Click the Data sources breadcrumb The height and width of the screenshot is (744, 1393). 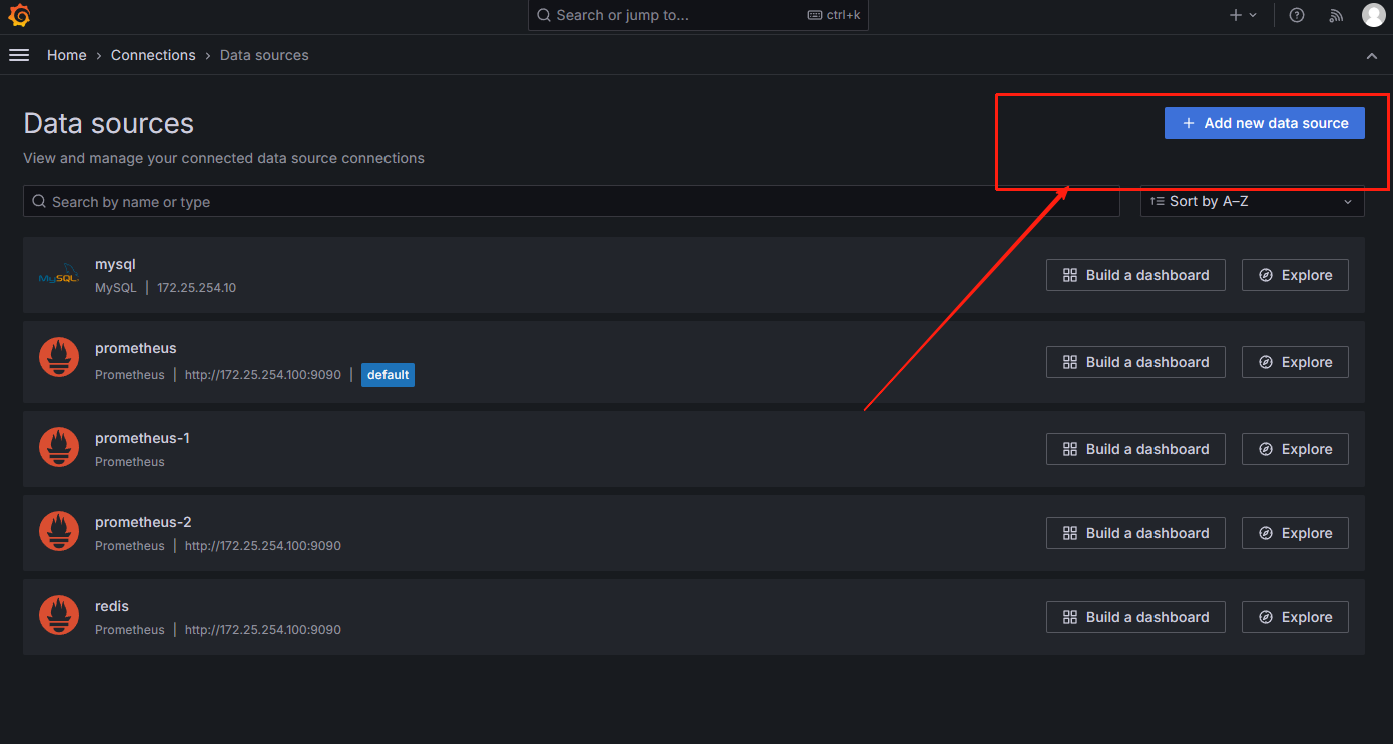coord(264,55)
